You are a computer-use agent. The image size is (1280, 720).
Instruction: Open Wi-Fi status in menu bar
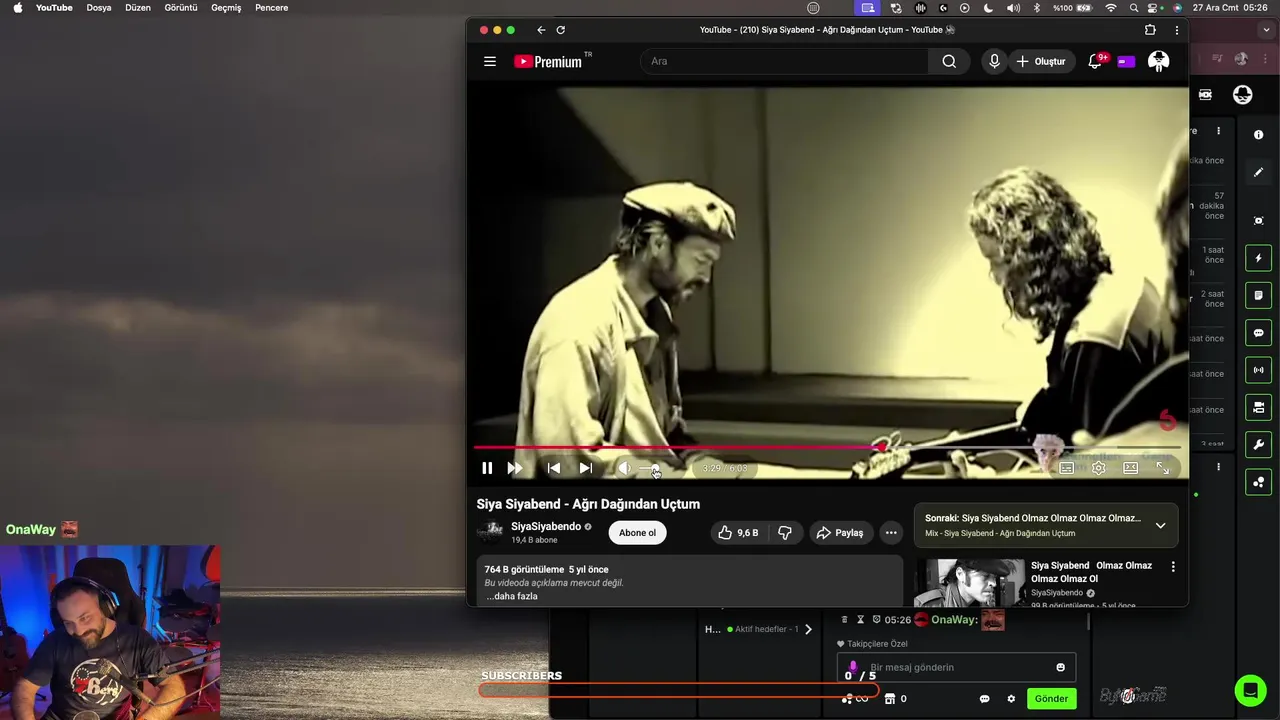1111,7
